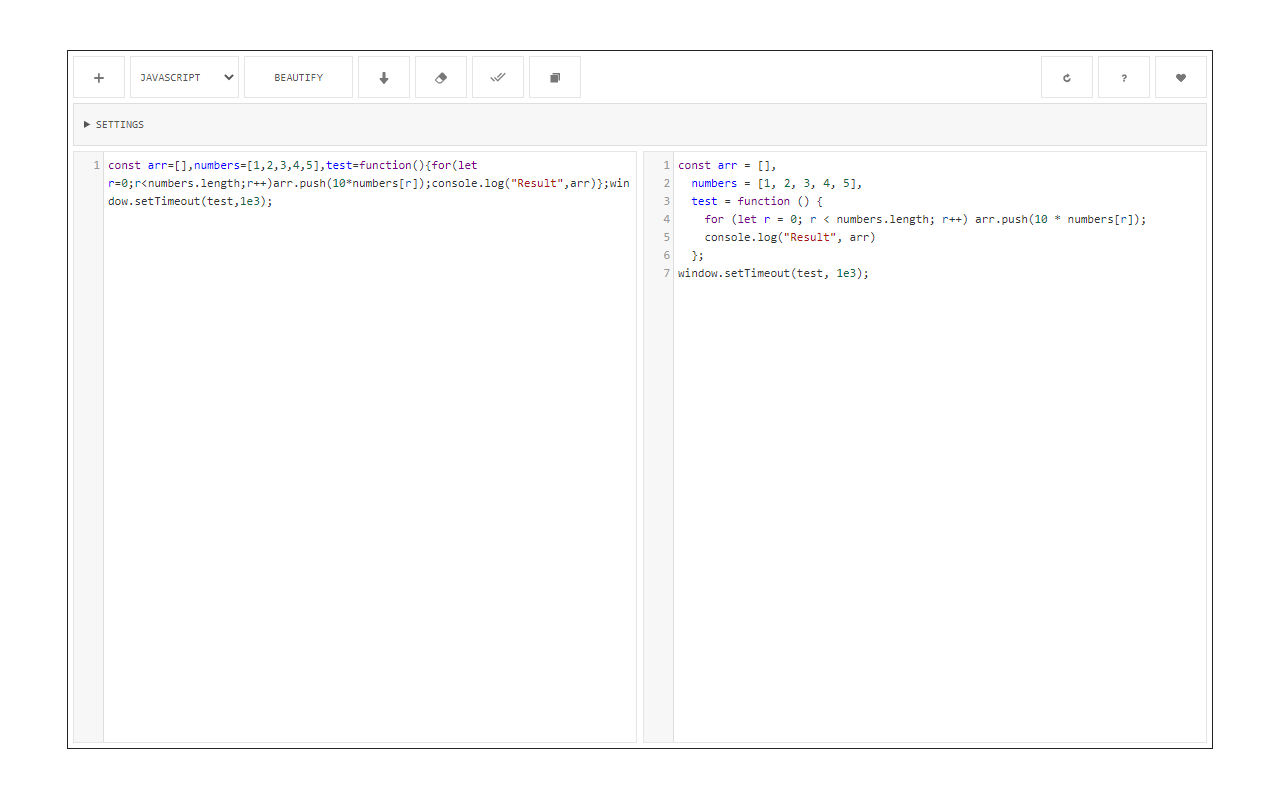Click the SETTINGS bar label
The height and width of the screenshot is (800, 1280).
coord(119,124)
